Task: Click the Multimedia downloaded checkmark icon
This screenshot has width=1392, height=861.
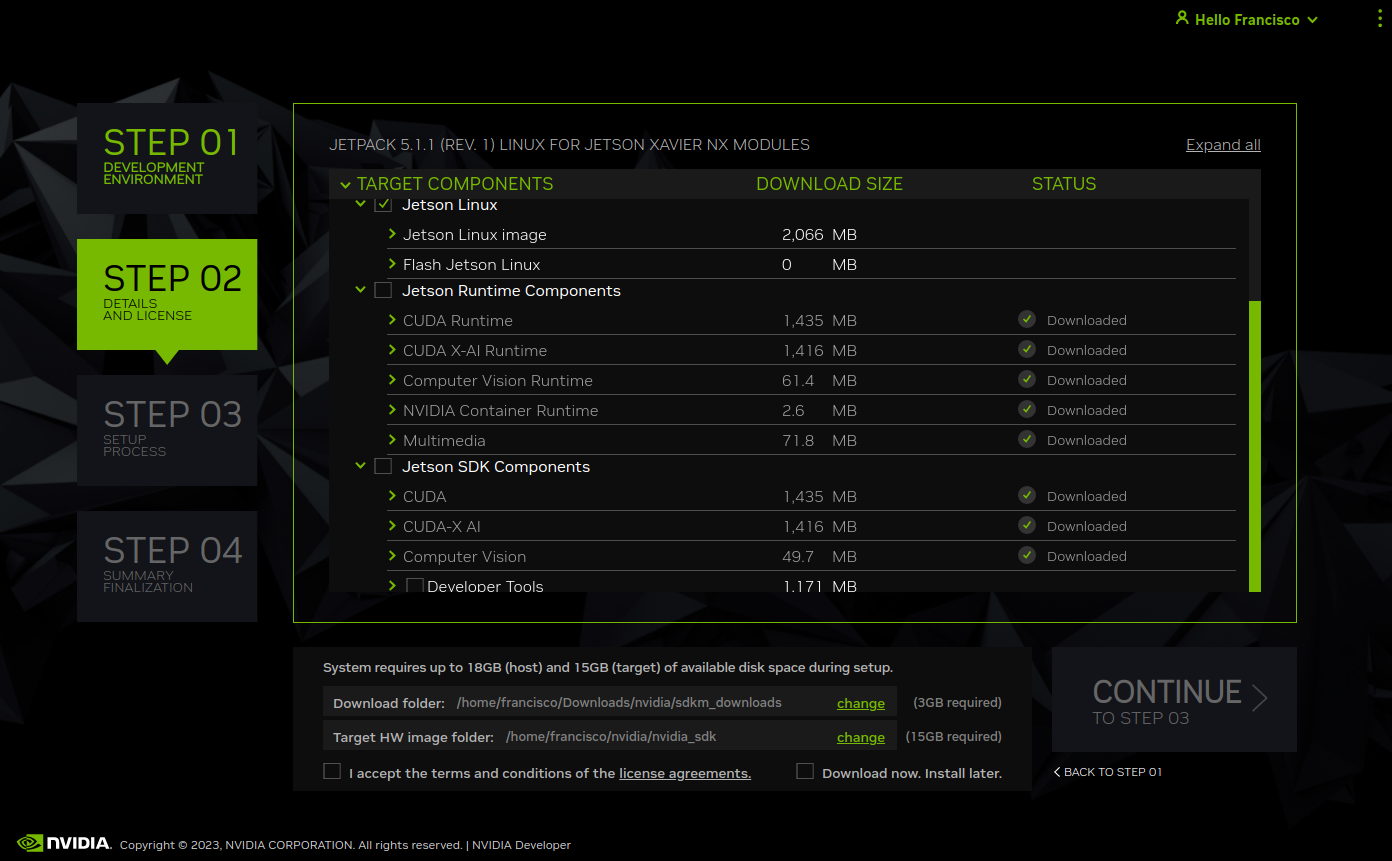Action: [1026, 439]
